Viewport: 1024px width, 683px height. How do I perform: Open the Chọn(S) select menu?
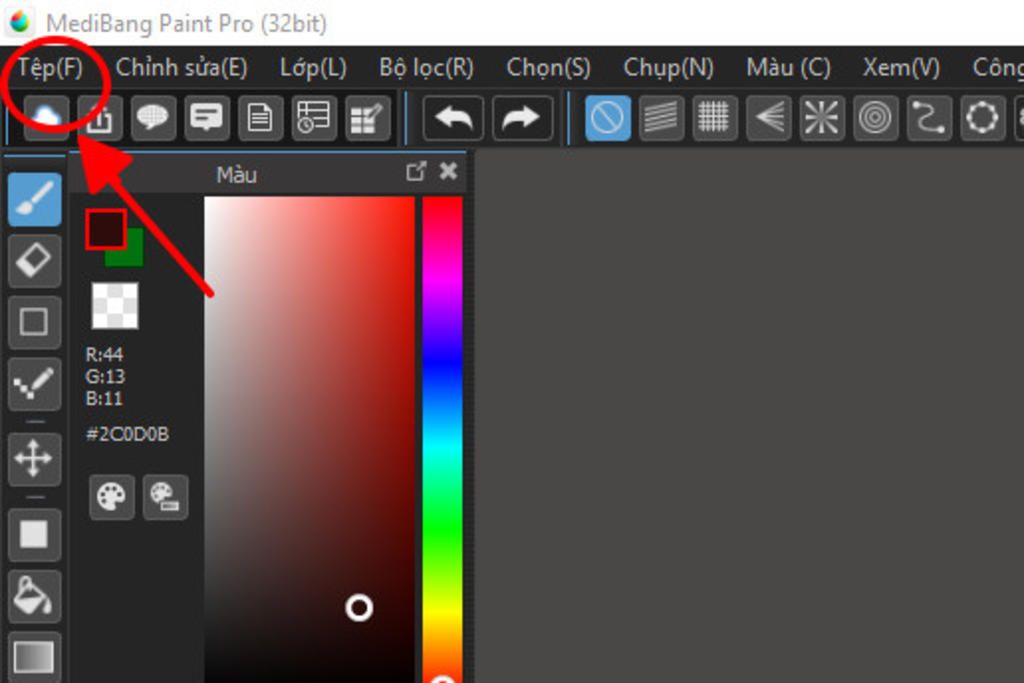click(549, 67)
